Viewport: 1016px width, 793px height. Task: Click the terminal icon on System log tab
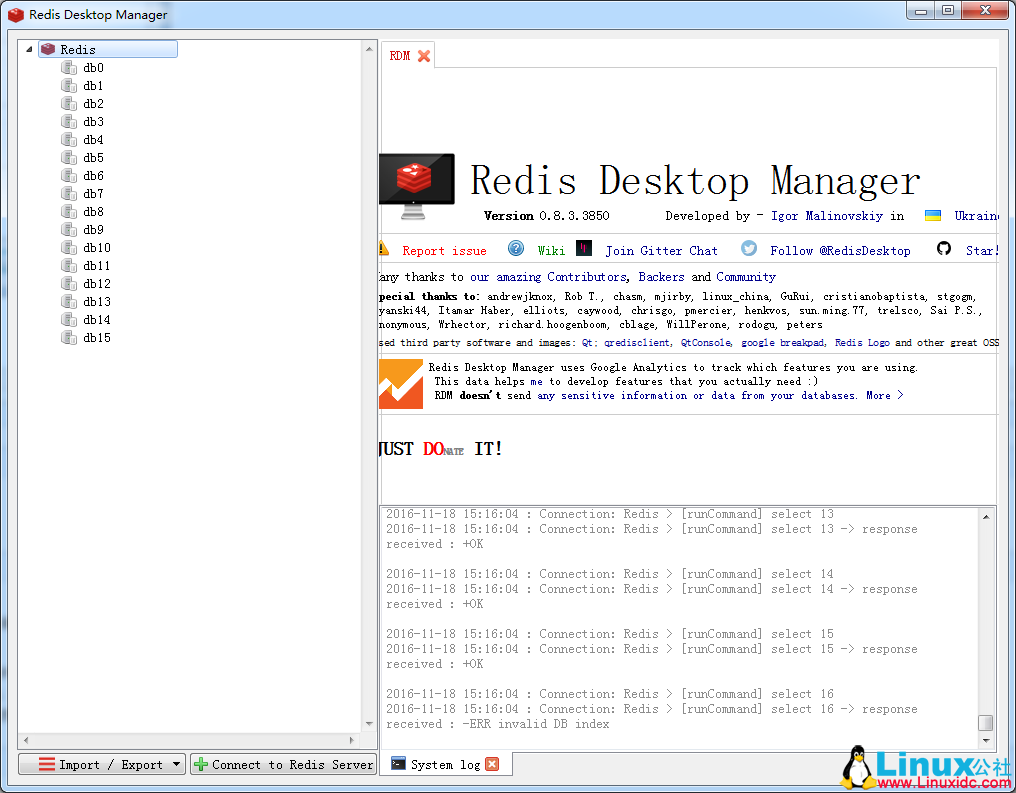400,763
